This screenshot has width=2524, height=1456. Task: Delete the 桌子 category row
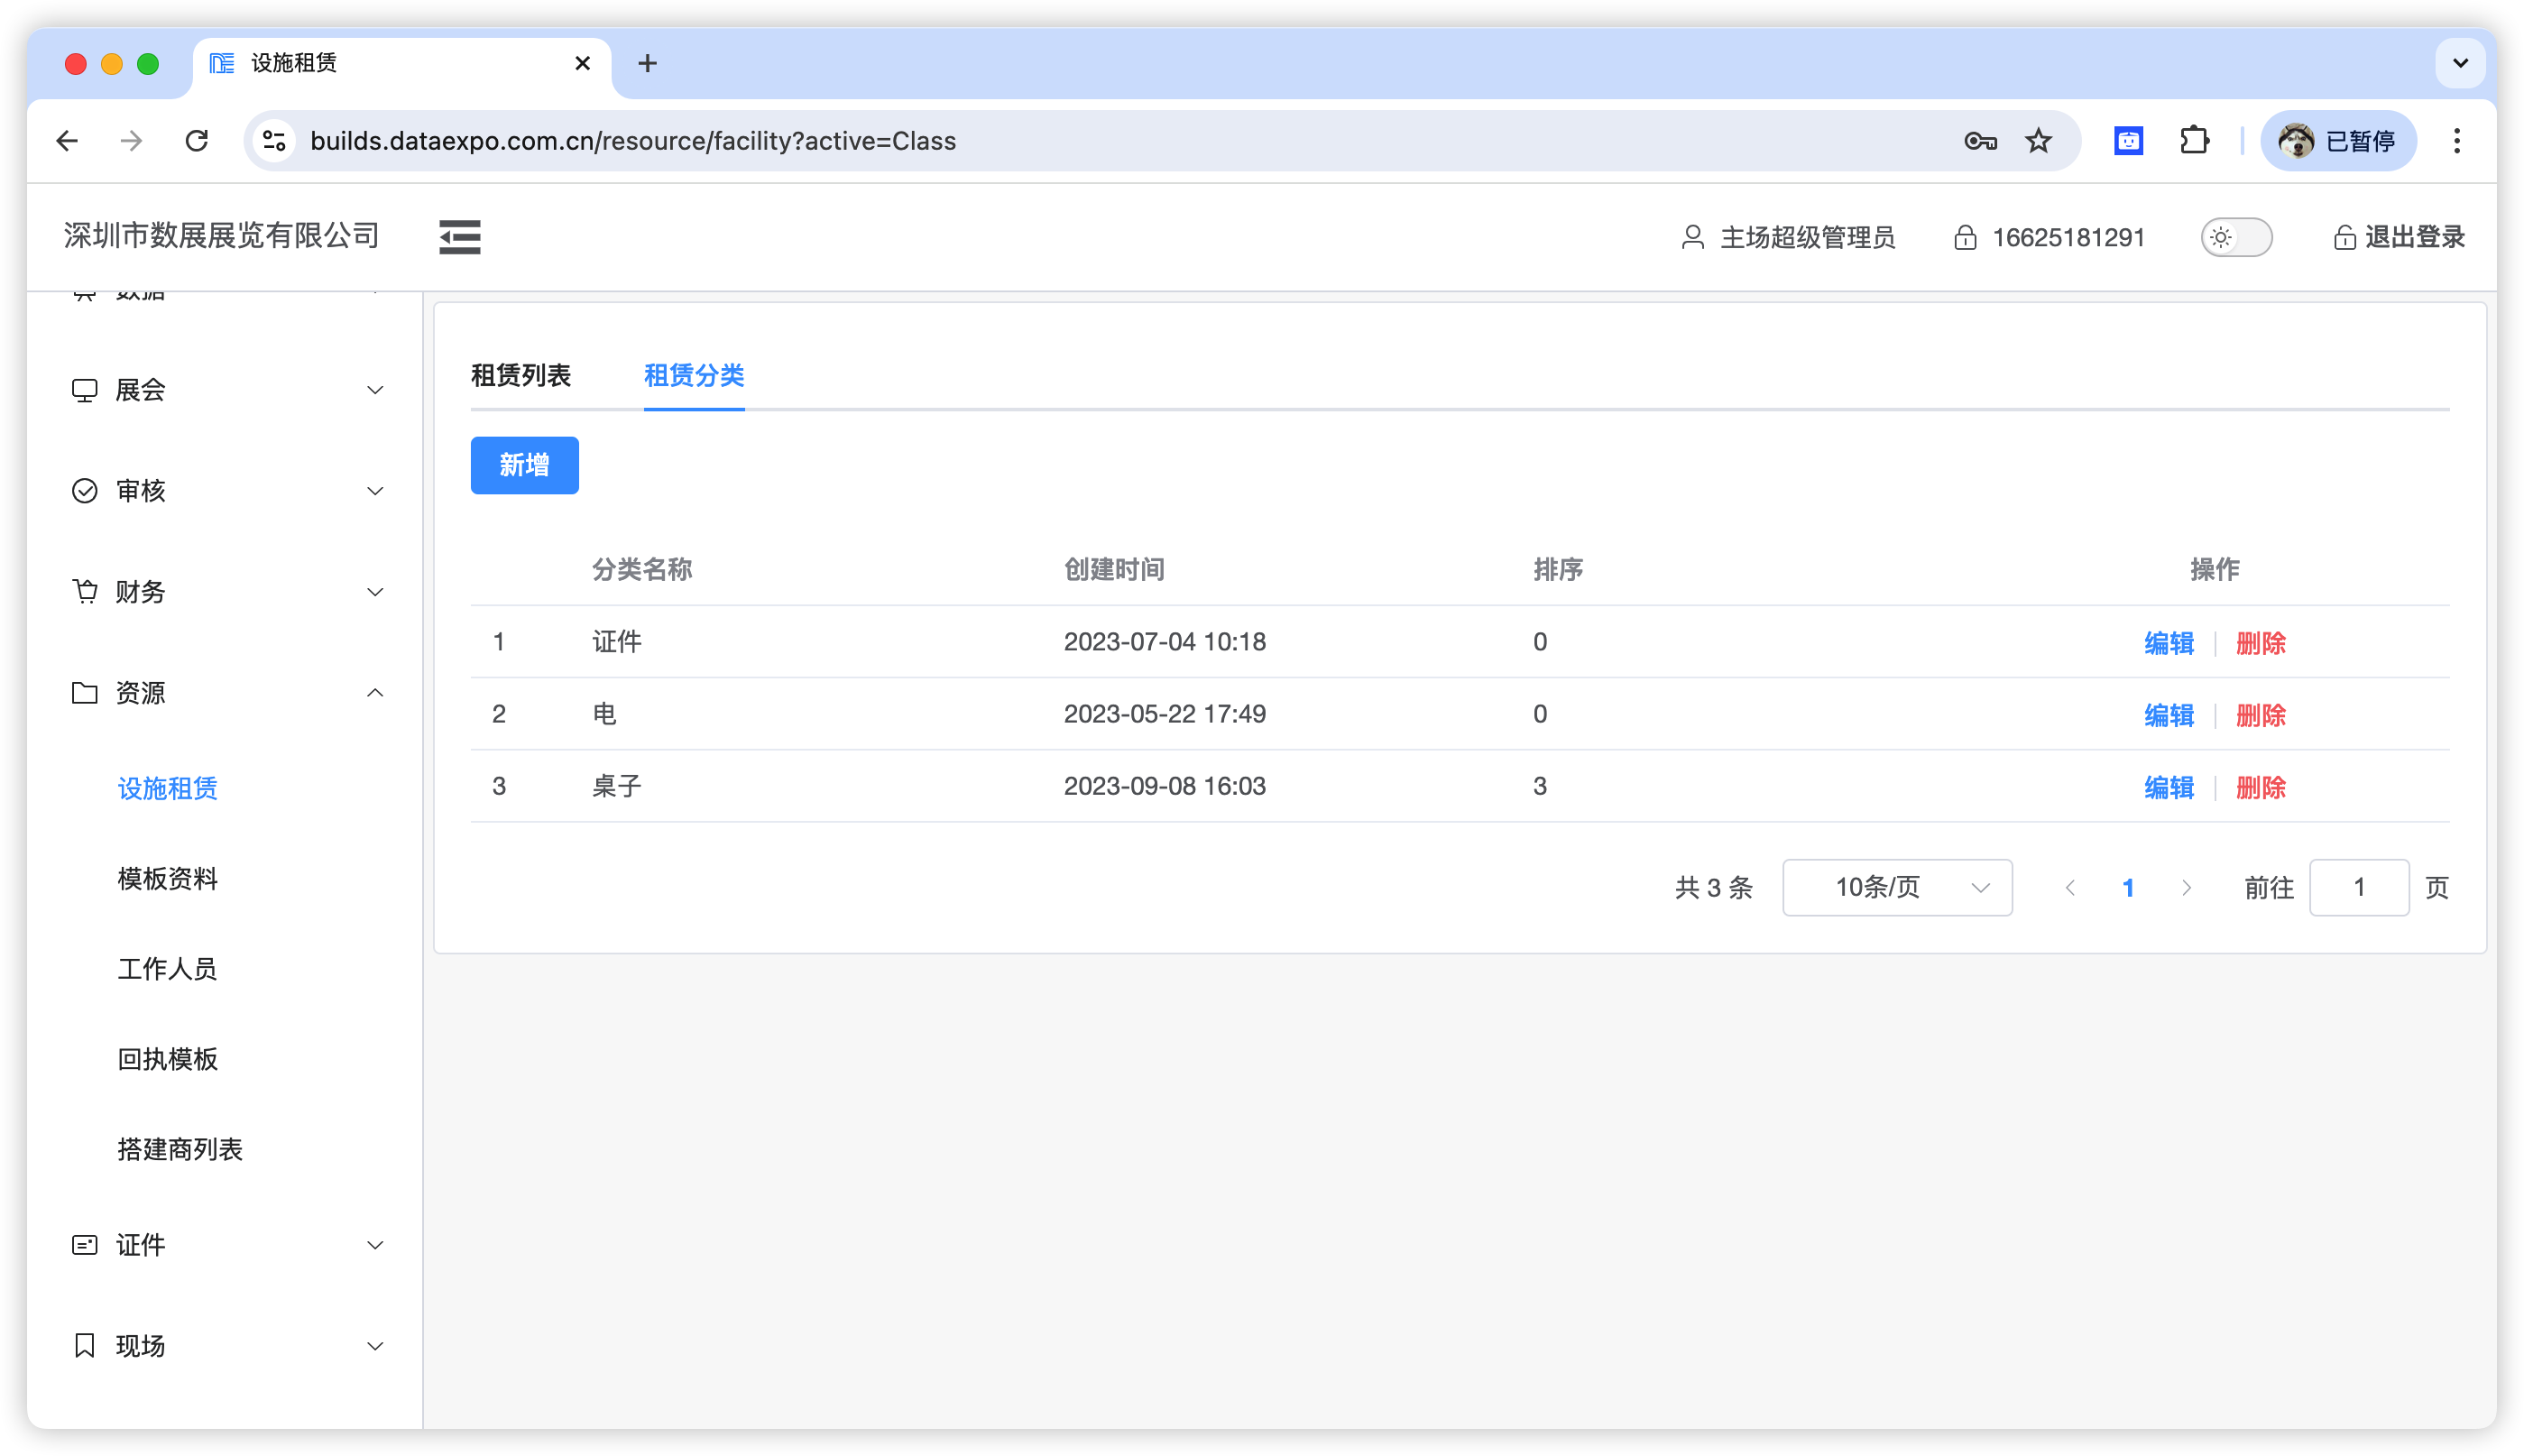tap(2261, 787)
